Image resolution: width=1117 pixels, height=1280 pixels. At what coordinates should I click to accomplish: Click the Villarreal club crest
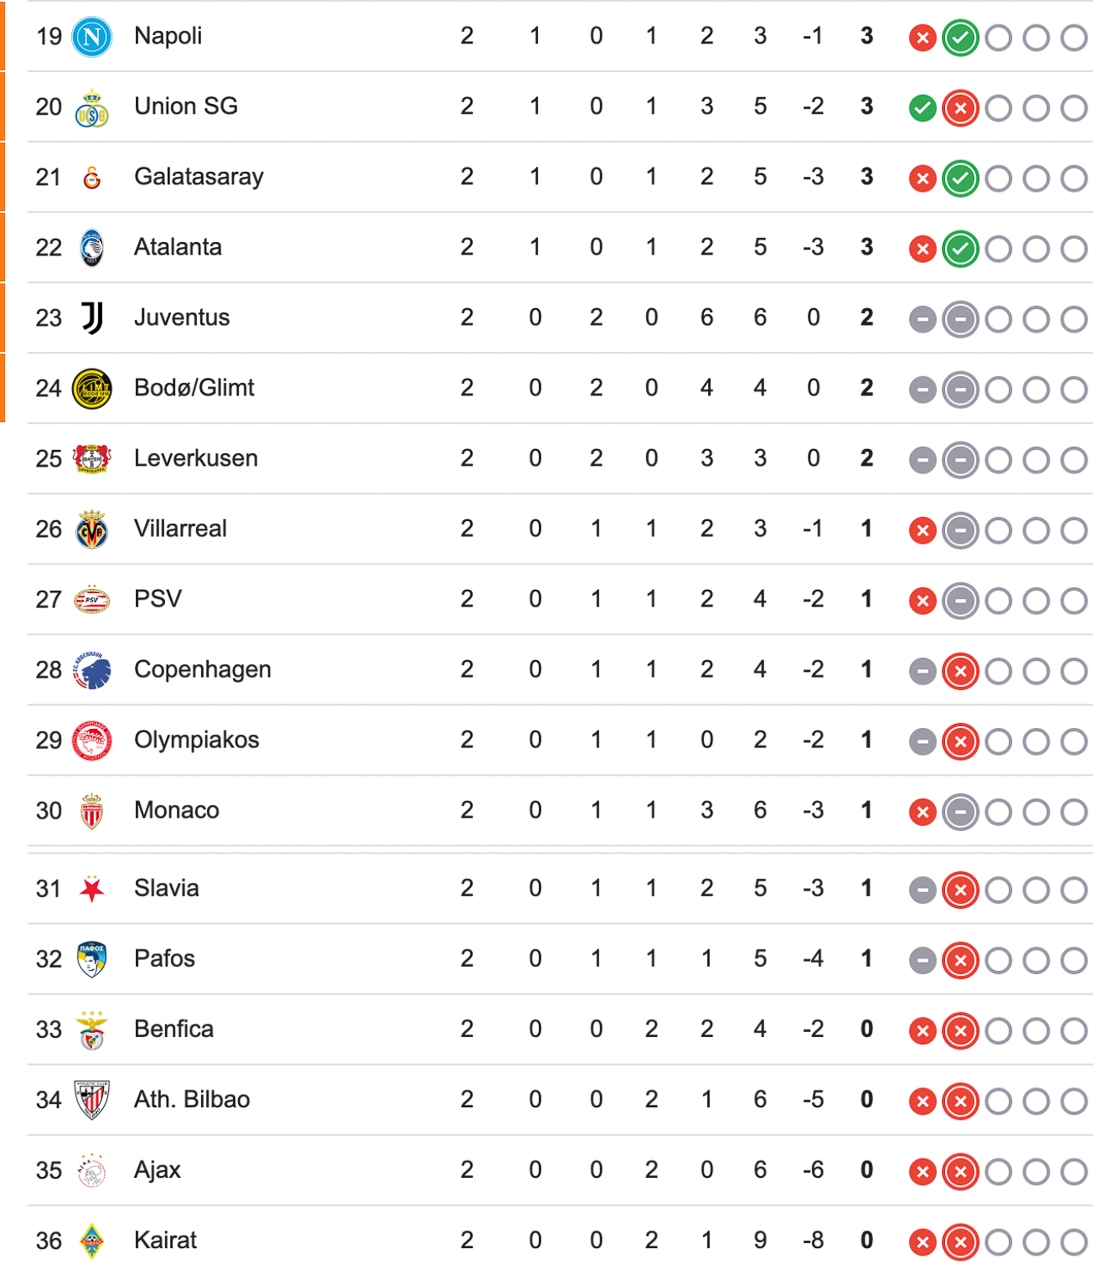pos(92,530)
